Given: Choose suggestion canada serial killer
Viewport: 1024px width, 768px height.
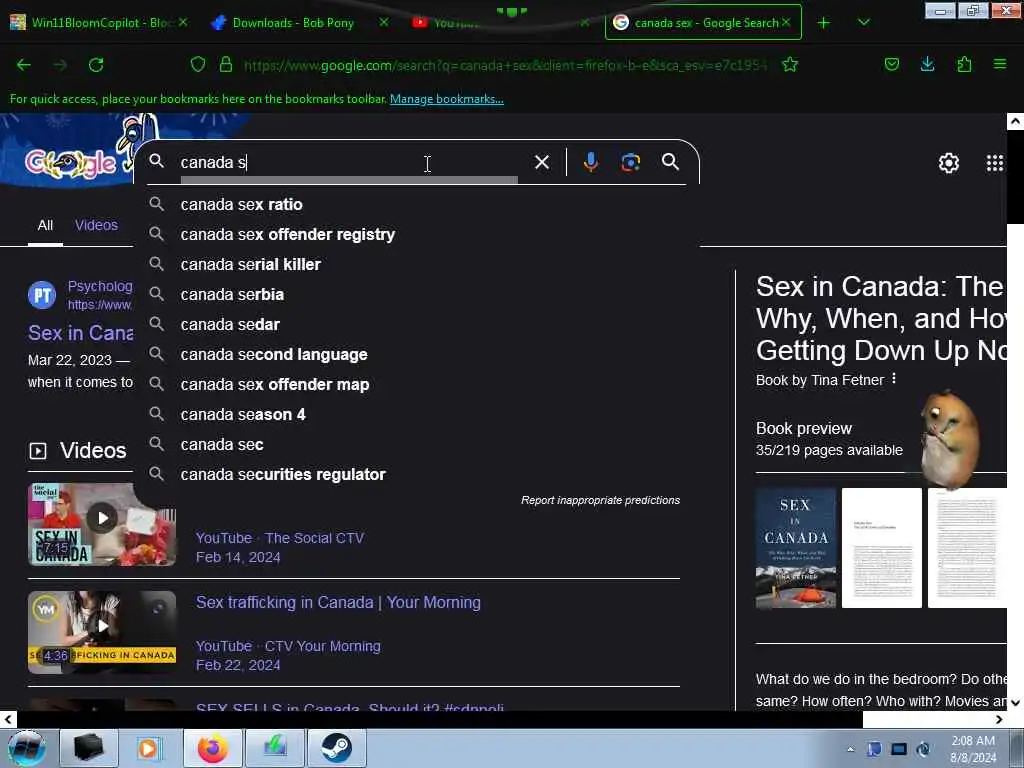Looking at the screenshot, I should click(x=415, y=264).
